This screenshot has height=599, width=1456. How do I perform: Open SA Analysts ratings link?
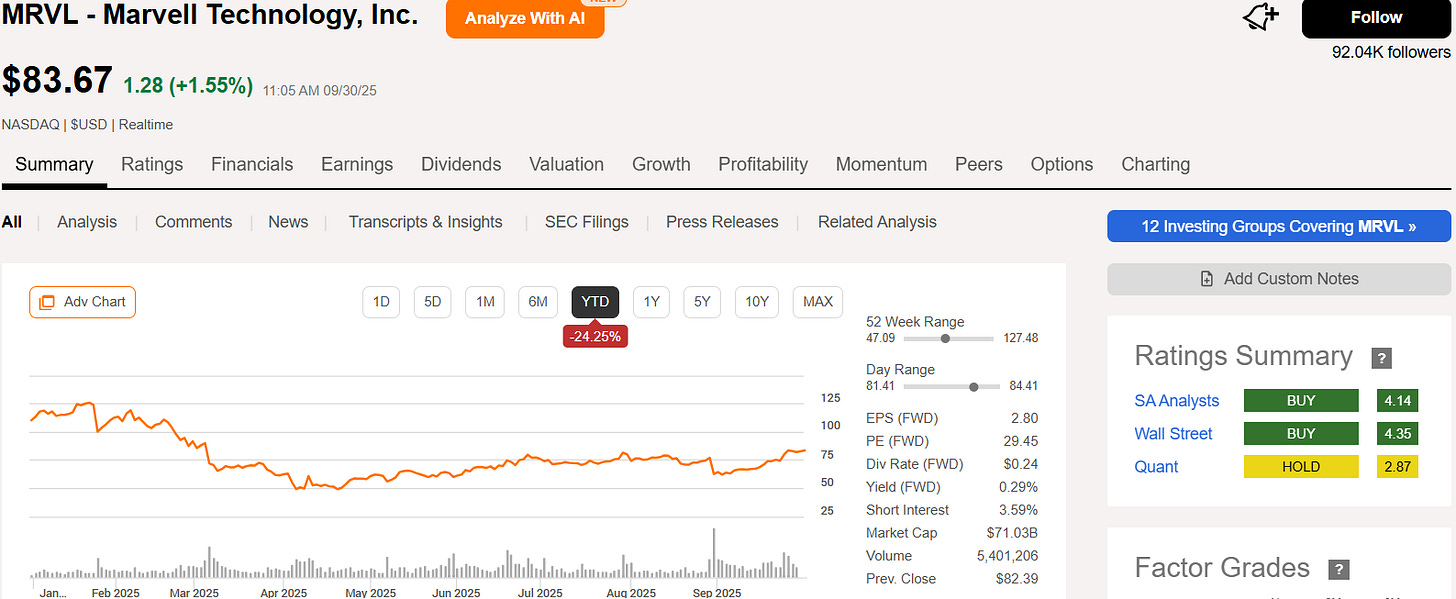pos(1177,401)
